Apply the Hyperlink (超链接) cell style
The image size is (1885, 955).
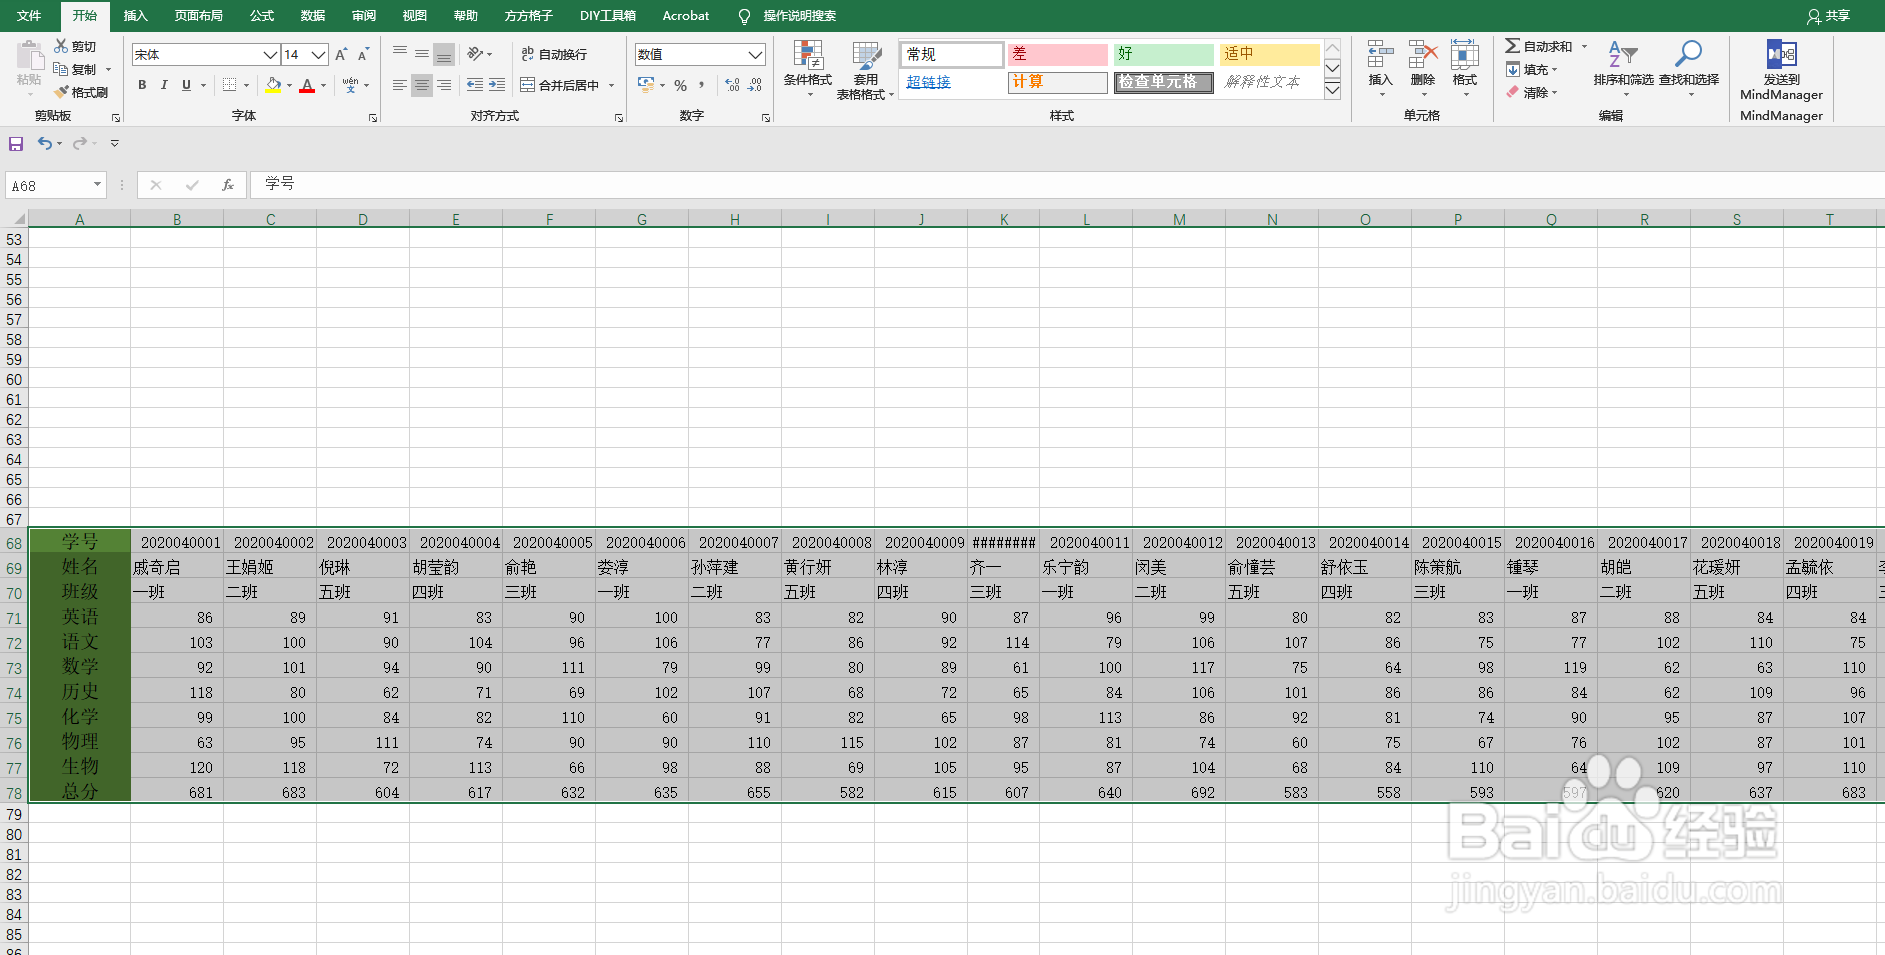952,82
